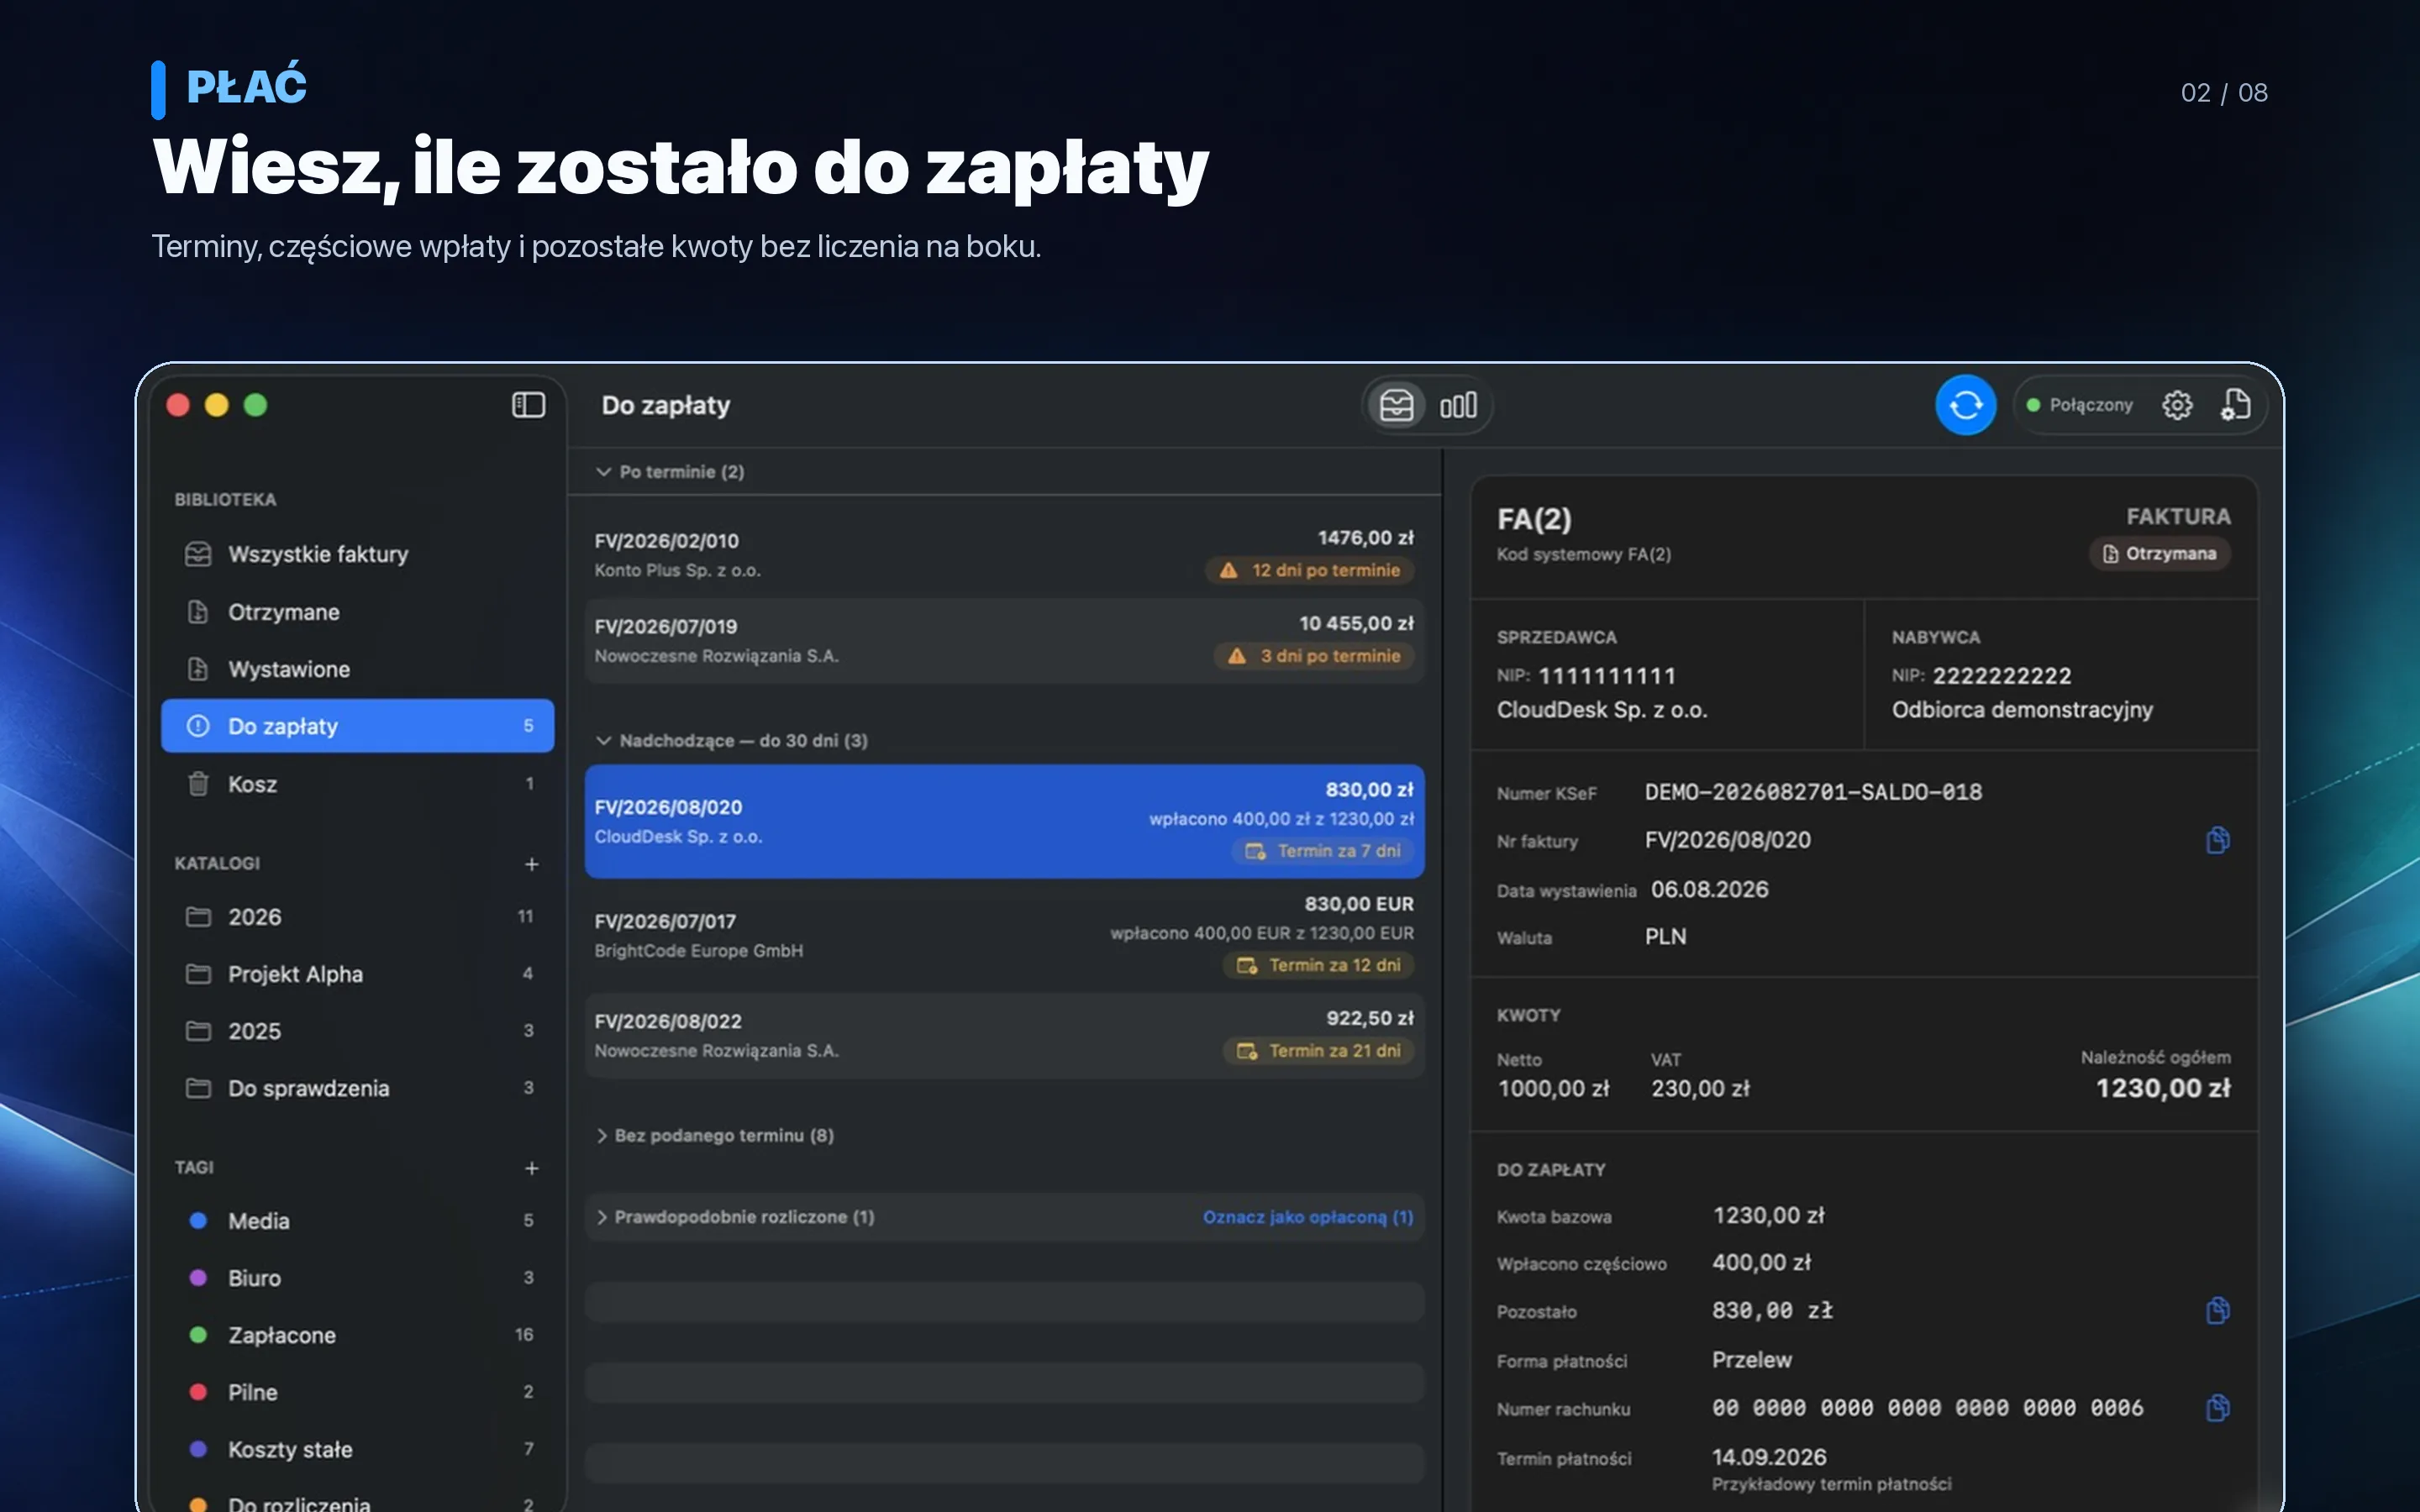Select the red Pilne tag
The height and width of the screenshot is (1512, 2420).
[357, 1392]
